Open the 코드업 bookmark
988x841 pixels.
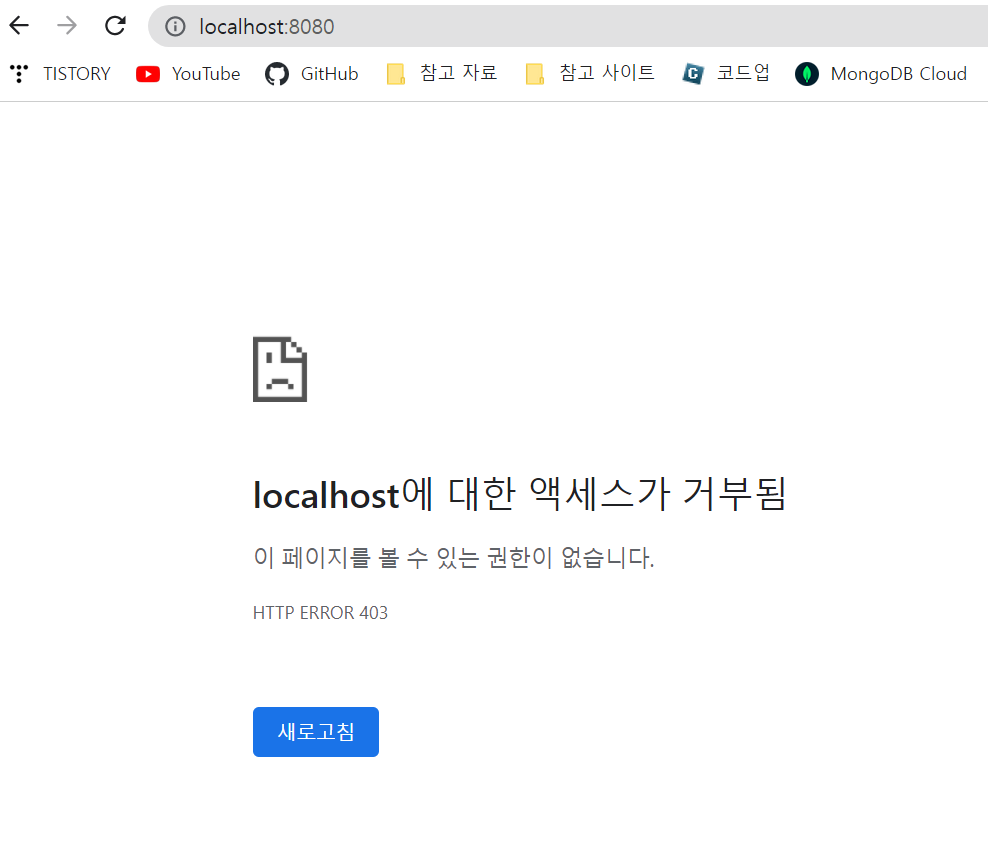point(726,74)
